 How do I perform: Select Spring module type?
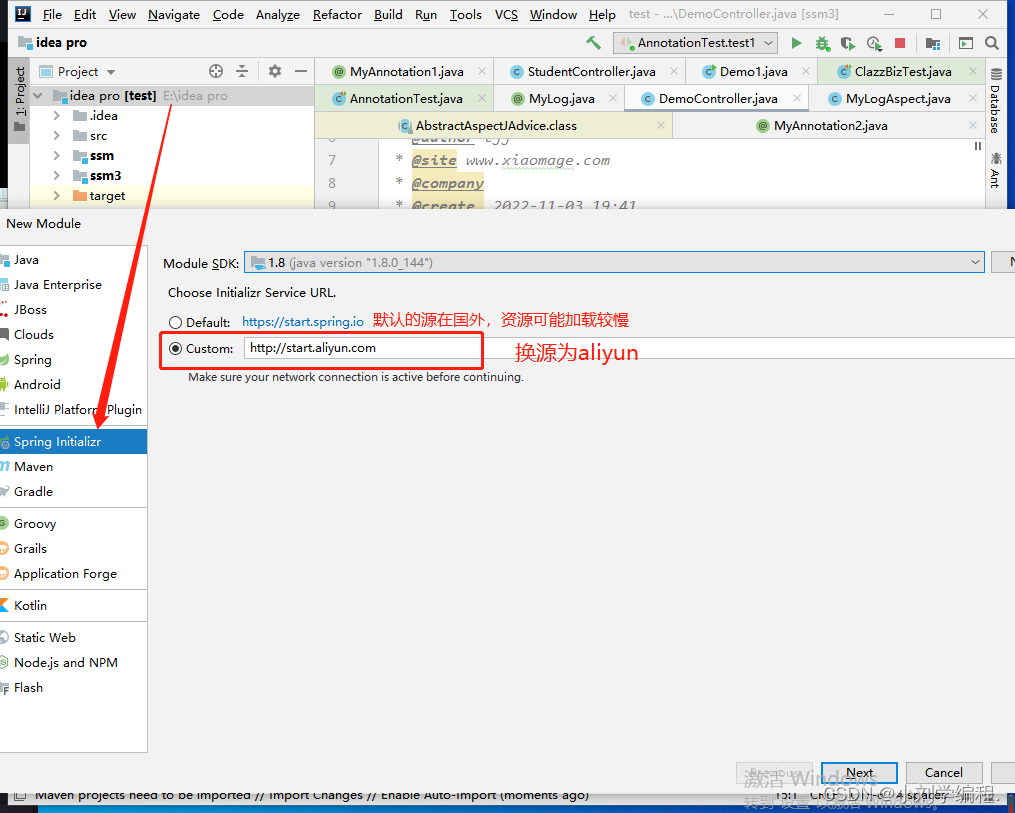click(x=73, y=360)
